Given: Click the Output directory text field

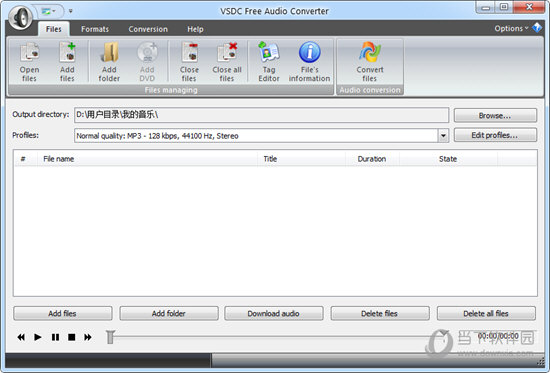Looking at the screenshot, I should coord(261,115).
